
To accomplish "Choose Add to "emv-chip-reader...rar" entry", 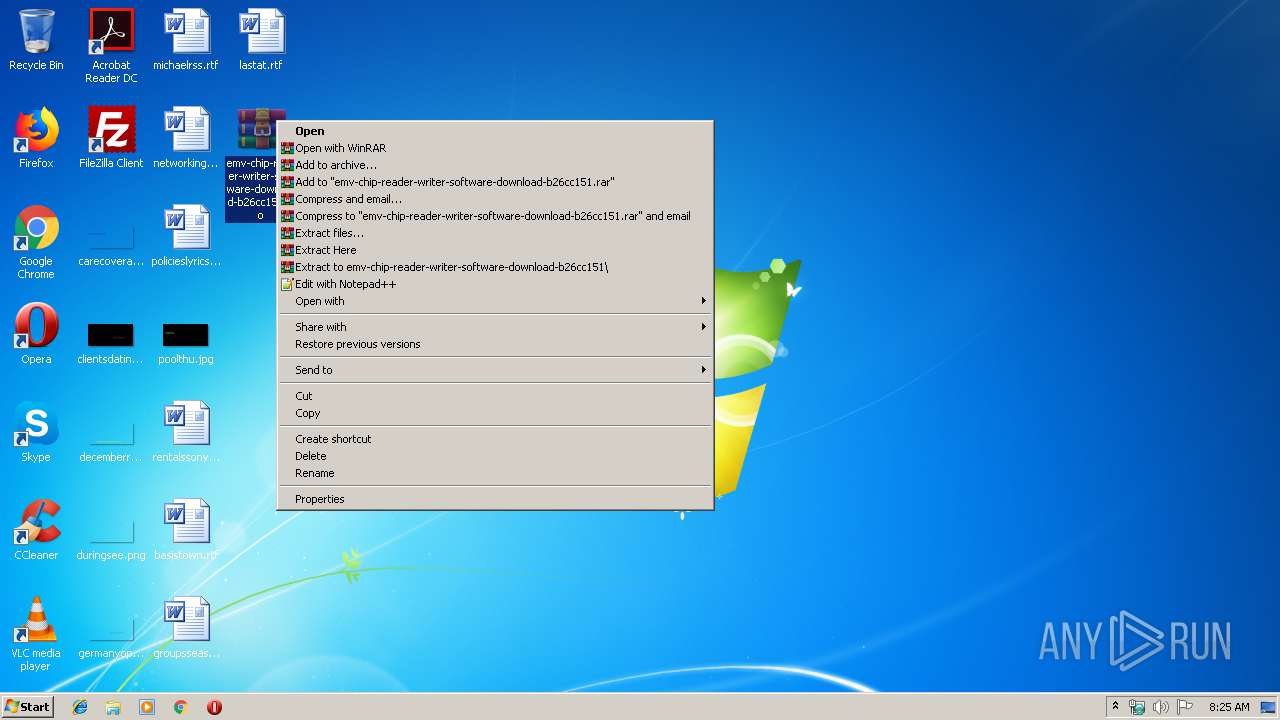I will tap(495, 182).
